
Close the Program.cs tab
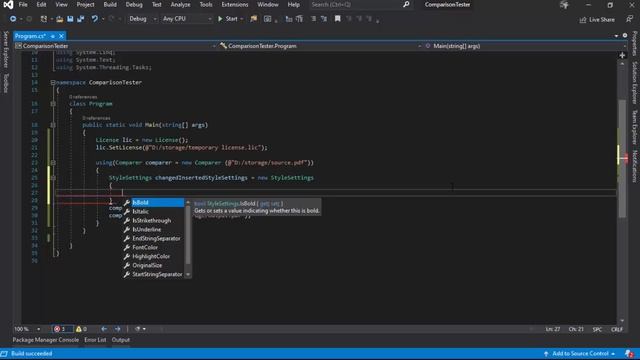click(61, 36)
